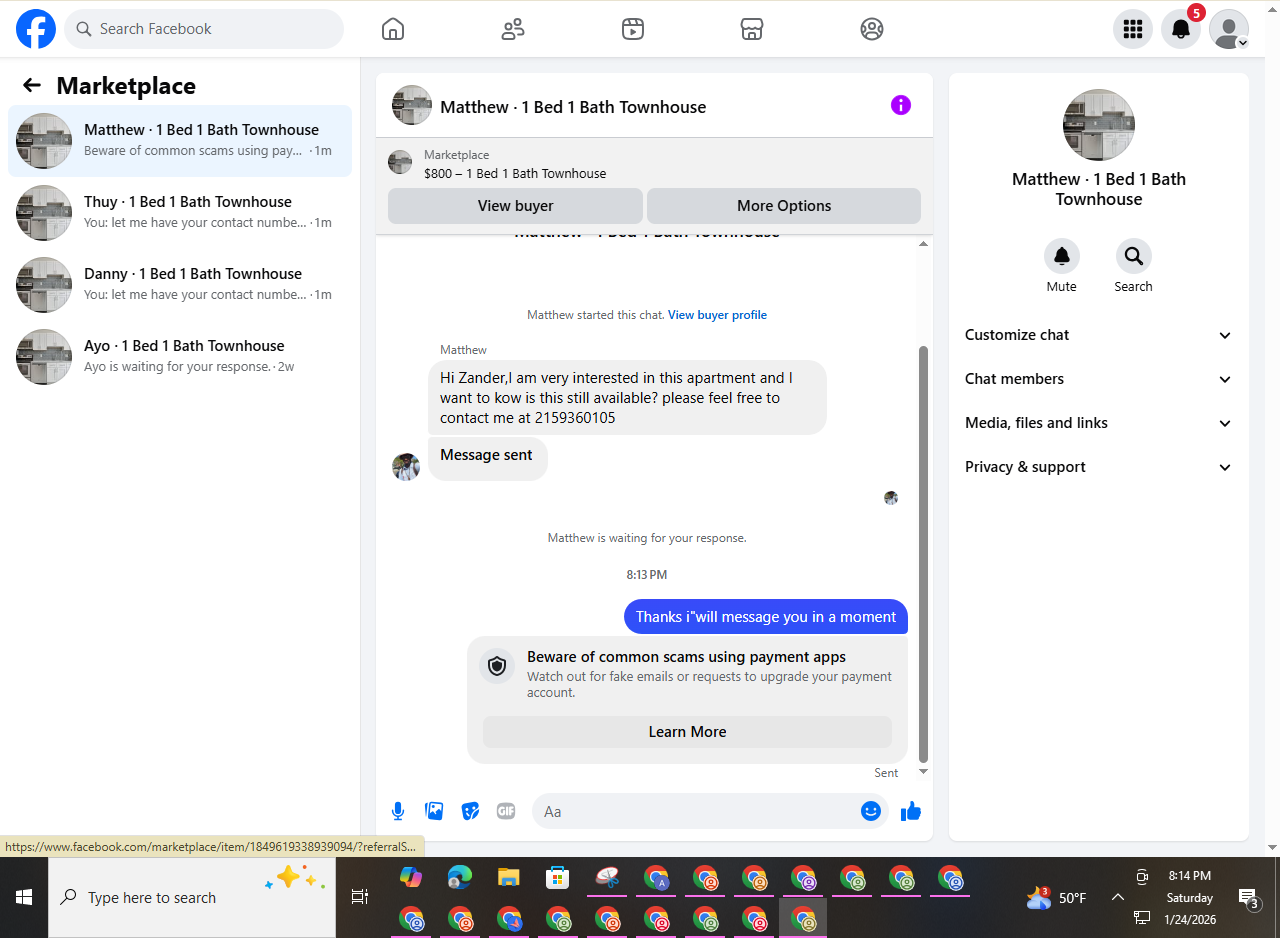The width and height of the screenshot is (1280, 938).
Task: Click the Facebook logo icon
Action: [x=36, y=29]
